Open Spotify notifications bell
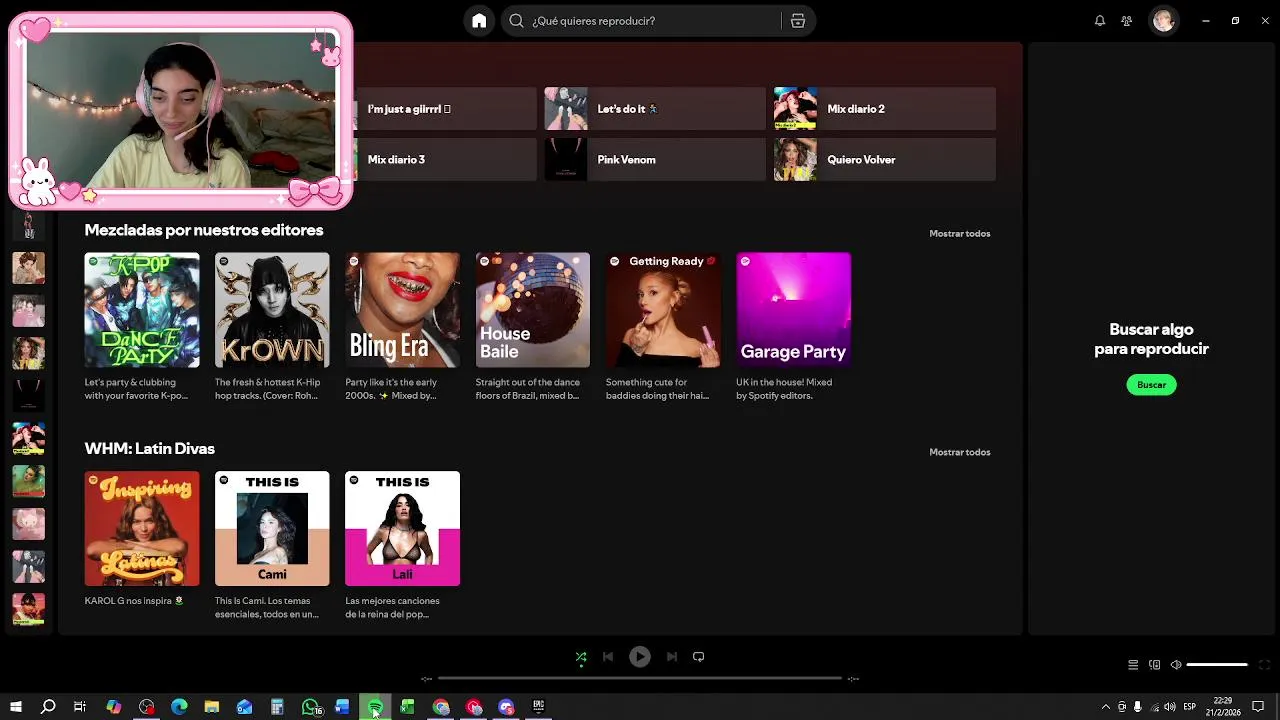Viewport: 1280px width, 720px height. [1100, 21]
